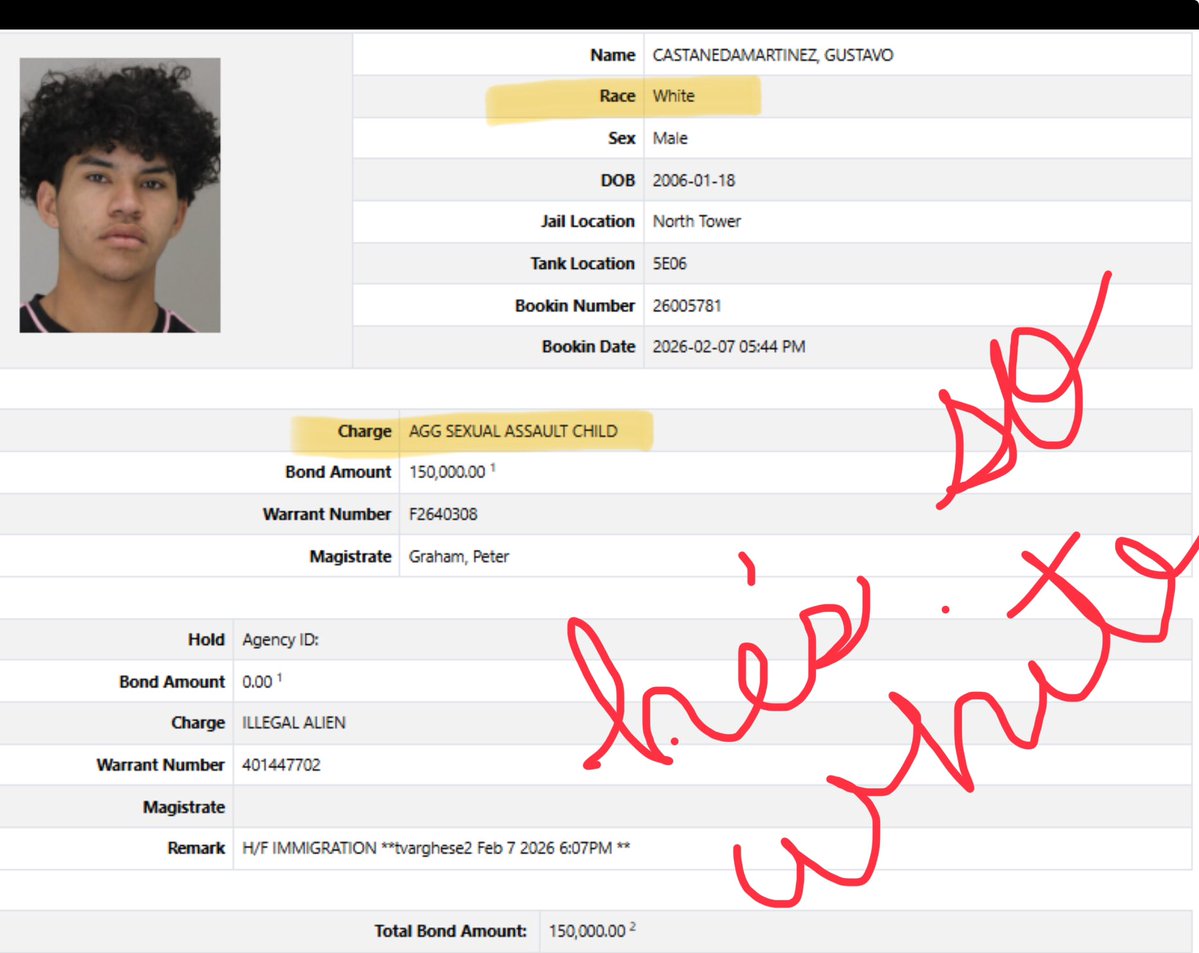Viewport: 1199px width, 953px height.
Task: Click the 'Hold' field label
Action: point(206,640)
